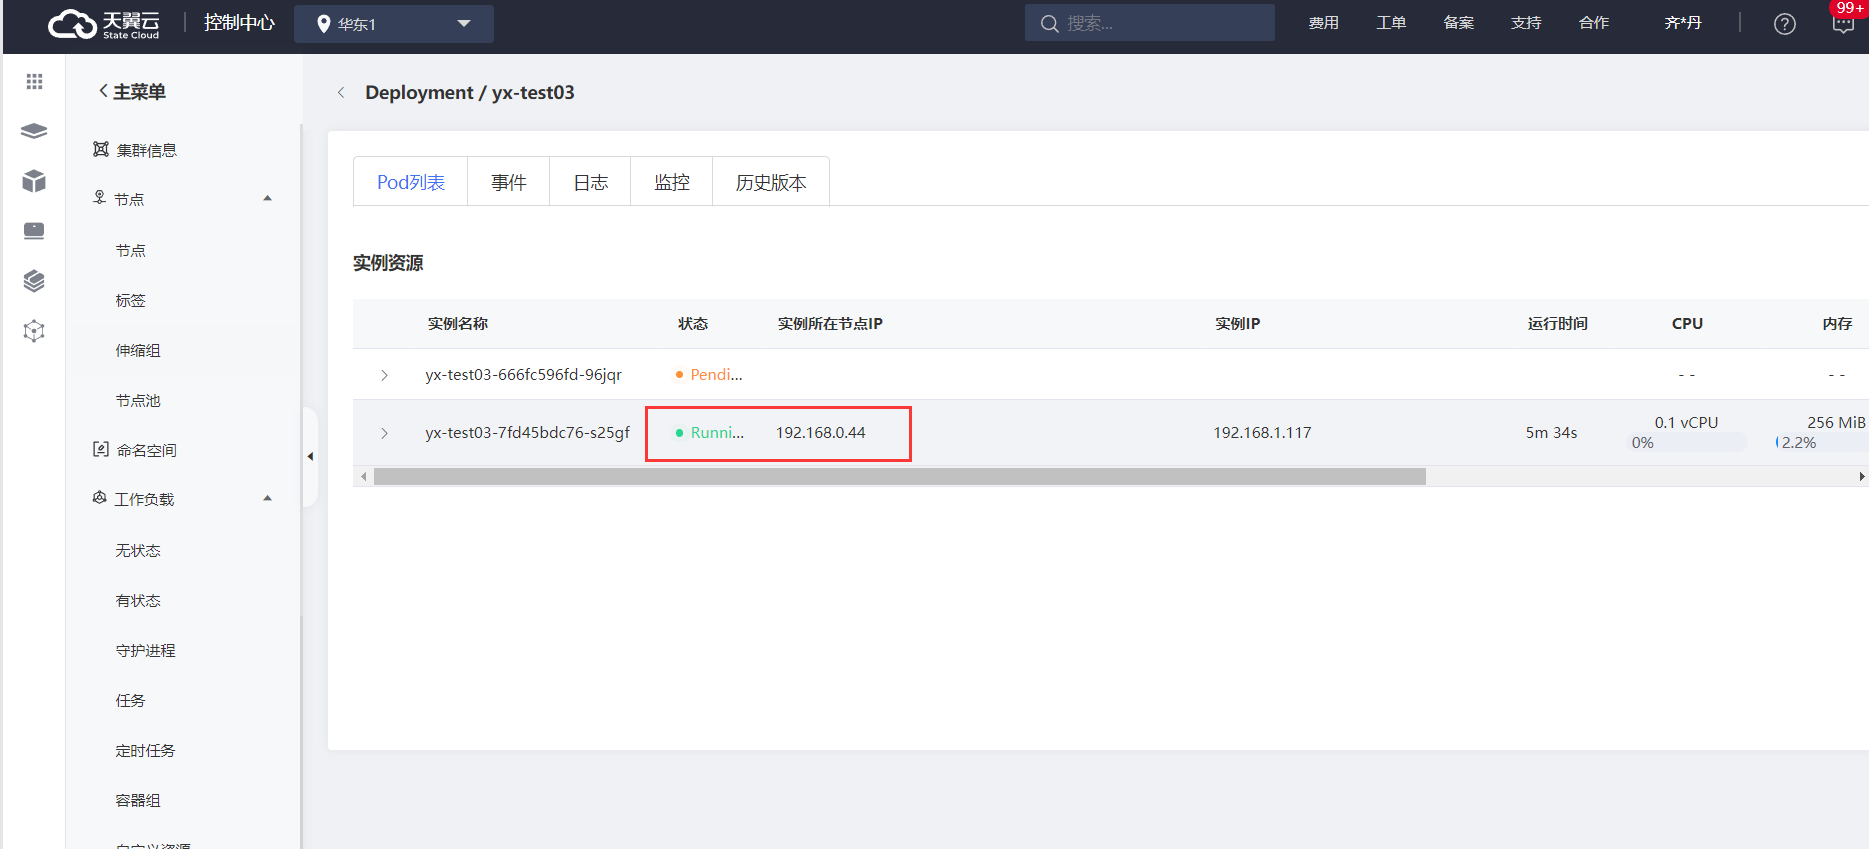
Task: Click the CPU 0% usage bar
Action: tap(1688, 442)
